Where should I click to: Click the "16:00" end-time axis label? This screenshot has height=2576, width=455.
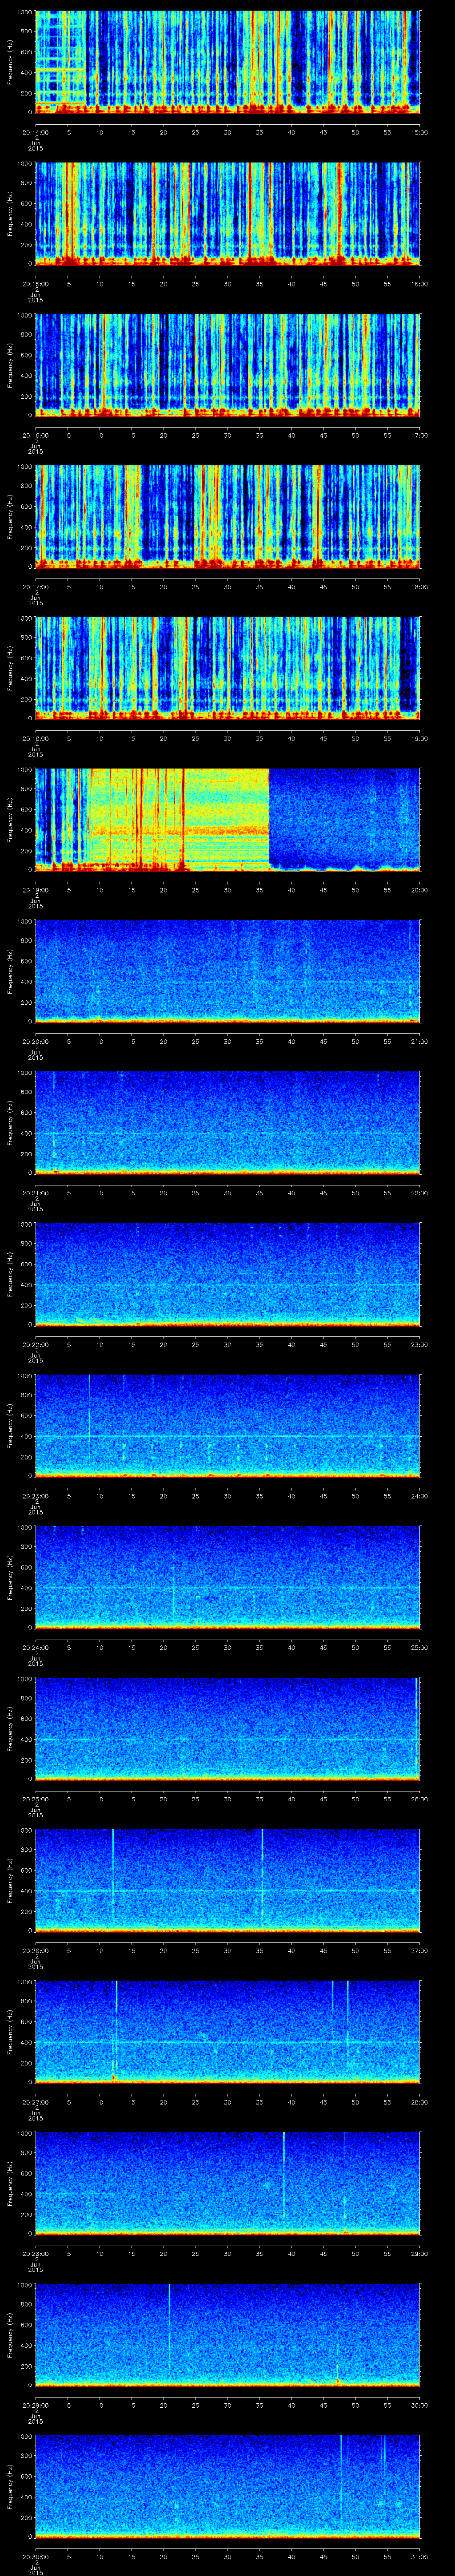pos(420,284)
